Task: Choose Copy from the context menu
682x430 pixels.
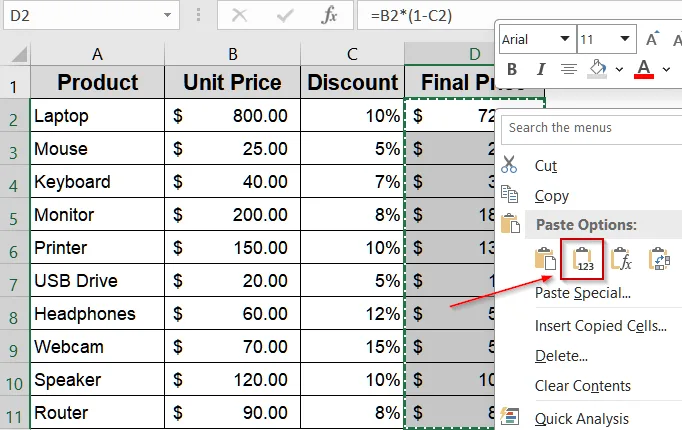Action: 552,196
